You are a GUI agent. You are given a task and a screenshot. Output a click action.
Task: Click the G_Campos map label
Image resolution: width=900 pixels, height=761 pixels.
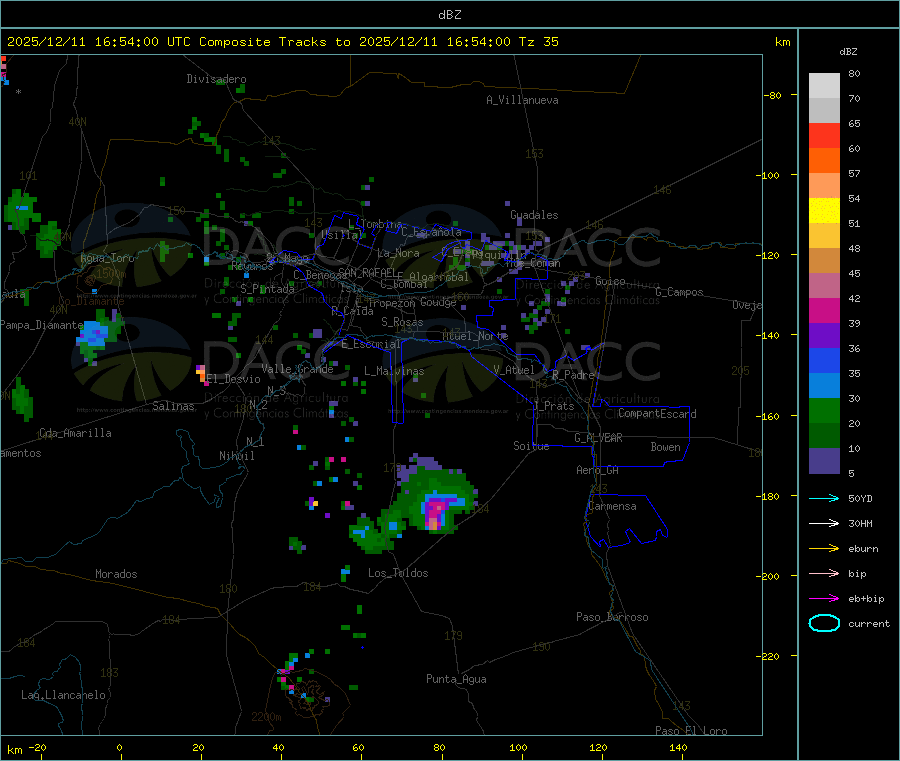click(x=680, y=292)
